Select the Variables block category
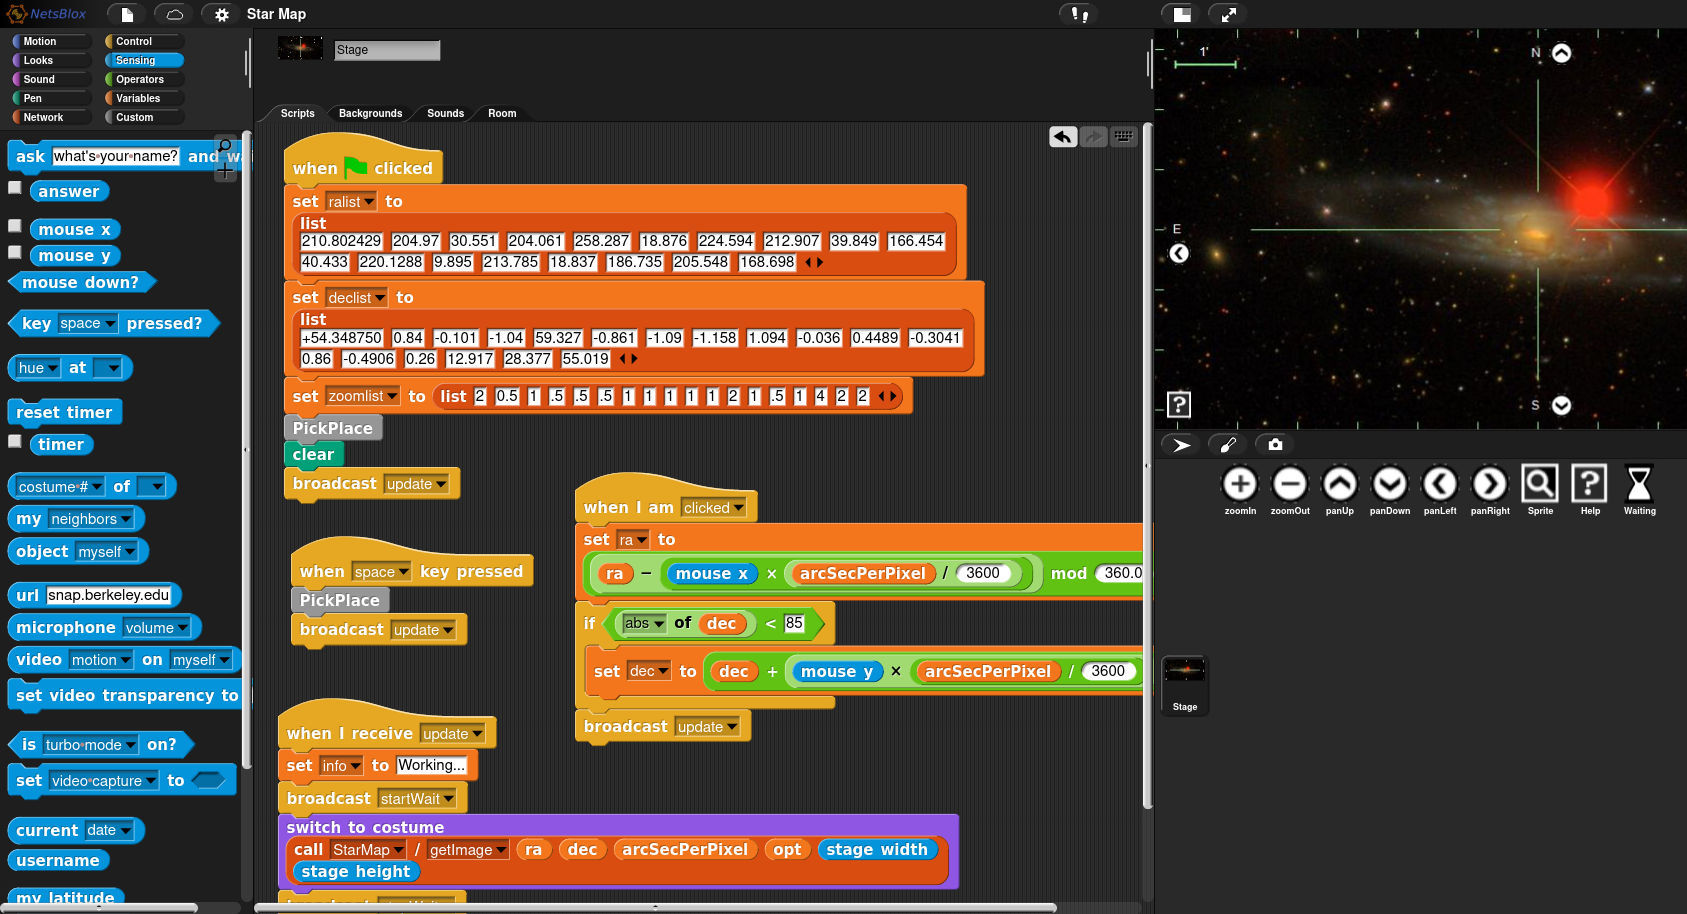Image resolution: width=1687 pixels, height=914 pixels. point(144,98)
